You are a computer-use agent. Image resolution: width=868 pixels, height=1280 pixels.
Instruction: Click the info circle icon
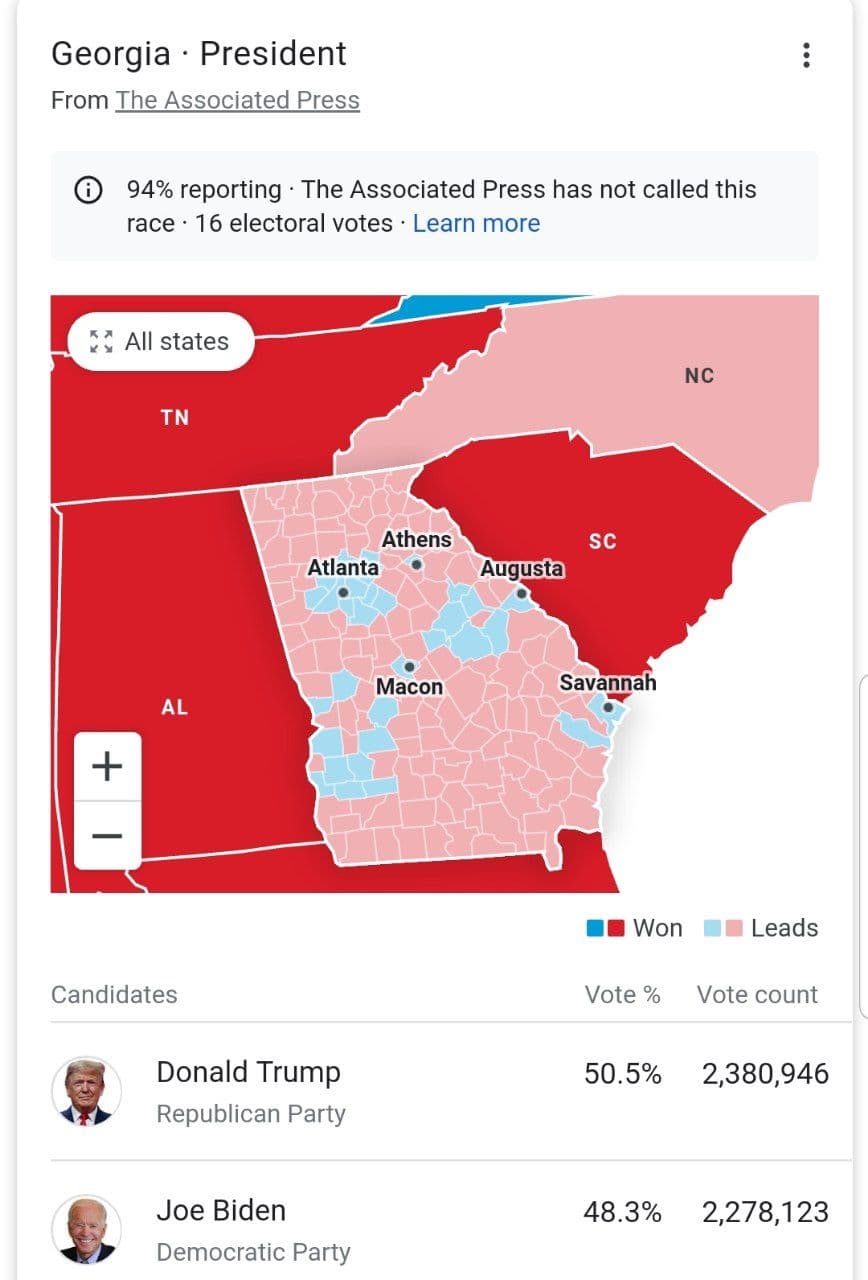[x=88, y=190]
